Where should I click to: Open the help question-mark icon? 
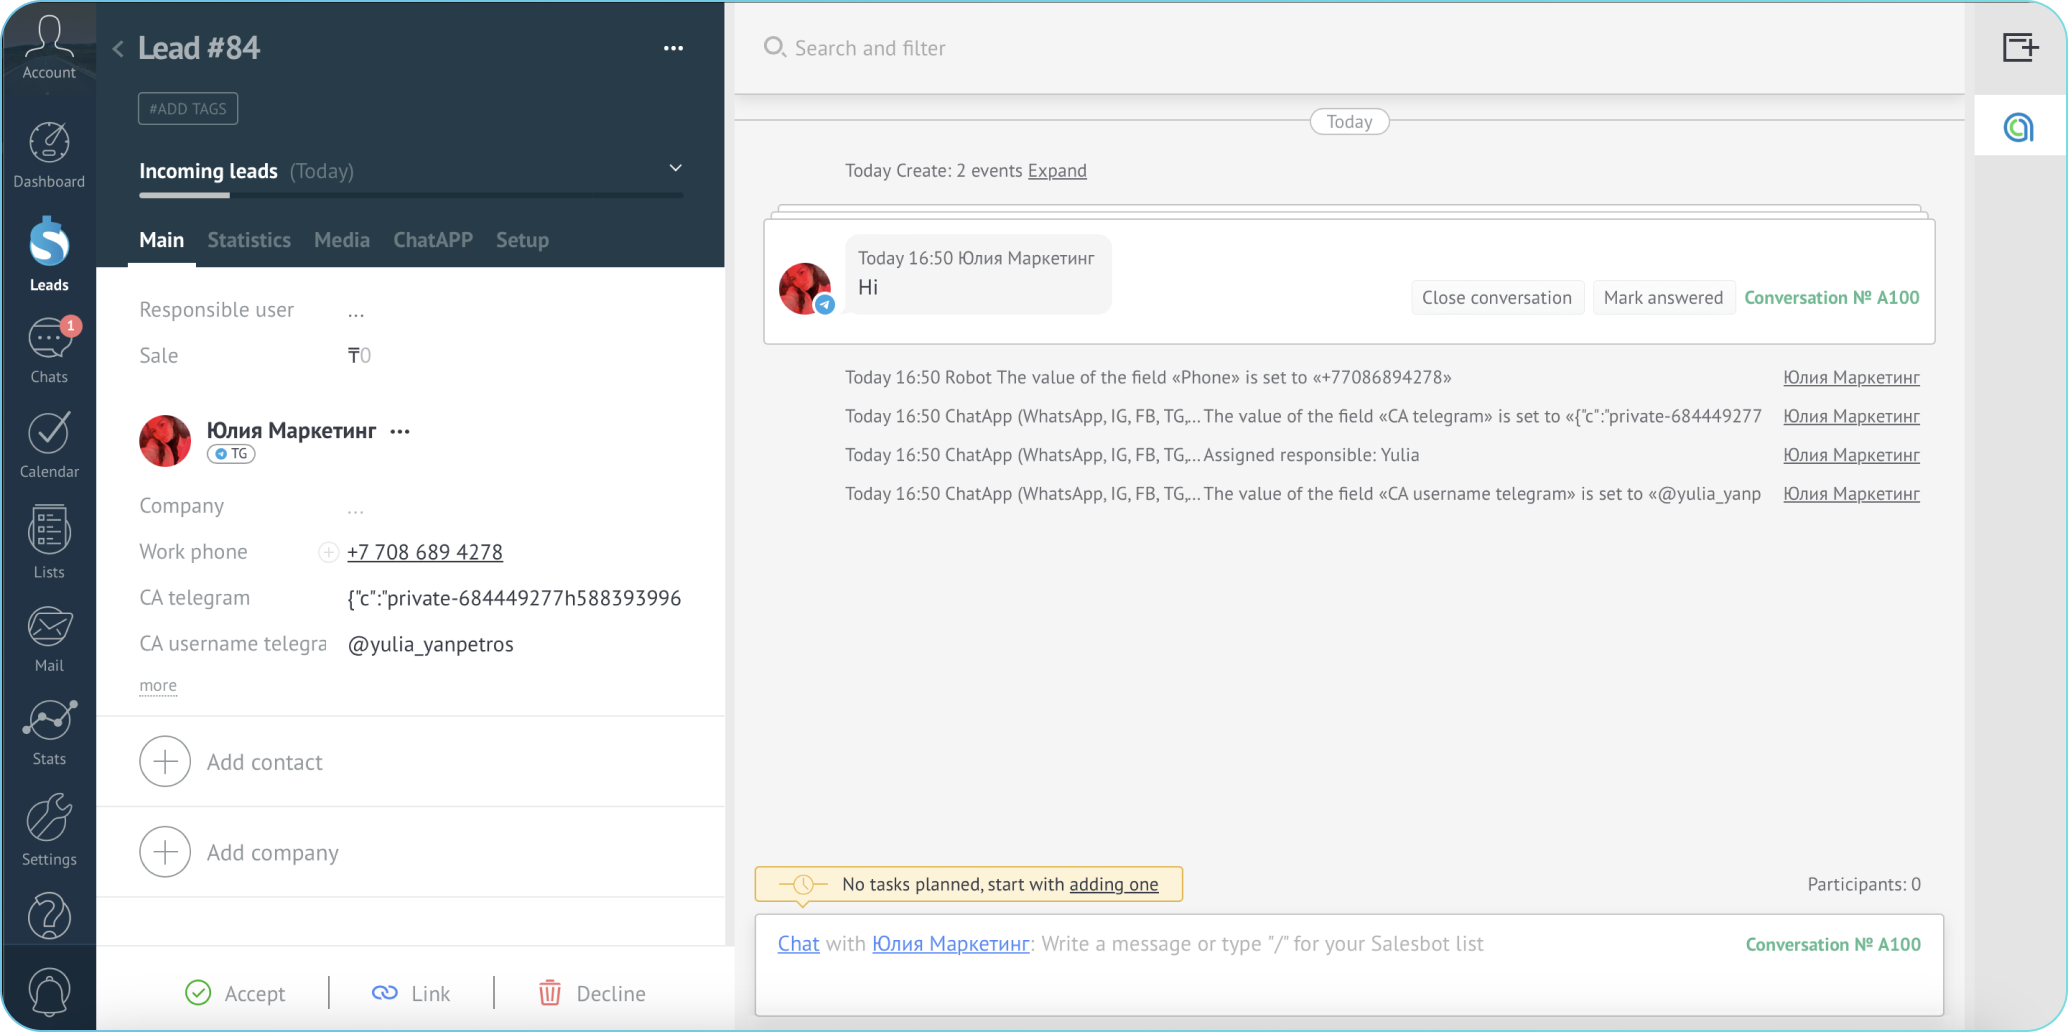pyautogui.click(x=48, y=916)
